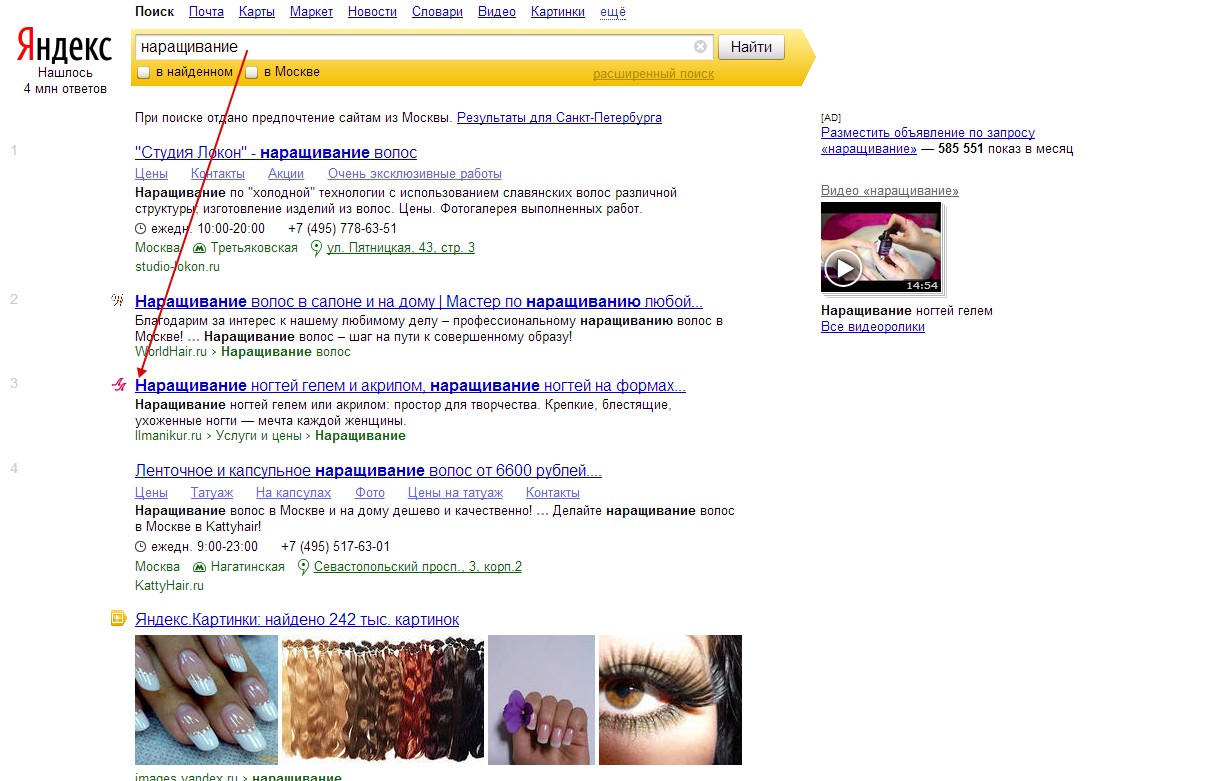Open the Акции sitelink
The width and height of the screenshot is (1222, 781).
coord(286,174)
